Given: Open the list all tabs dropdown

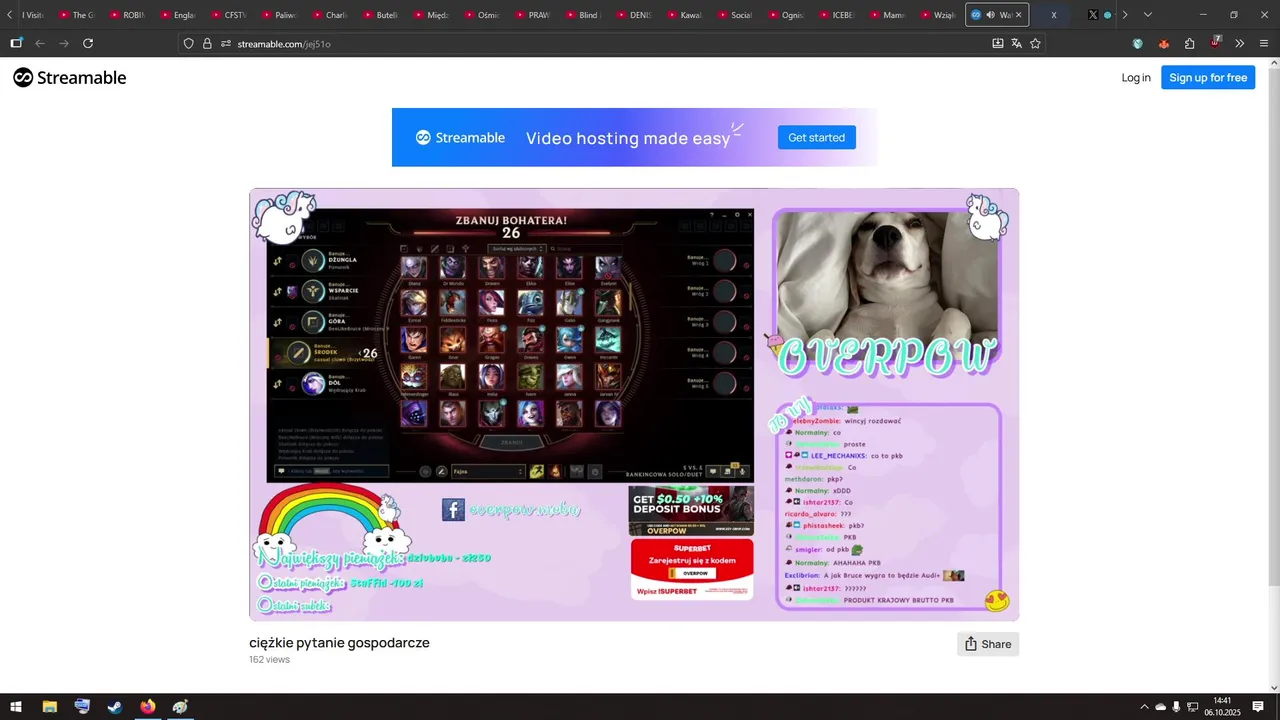Looking at the screenshot, I should [x=1147, y=15].
